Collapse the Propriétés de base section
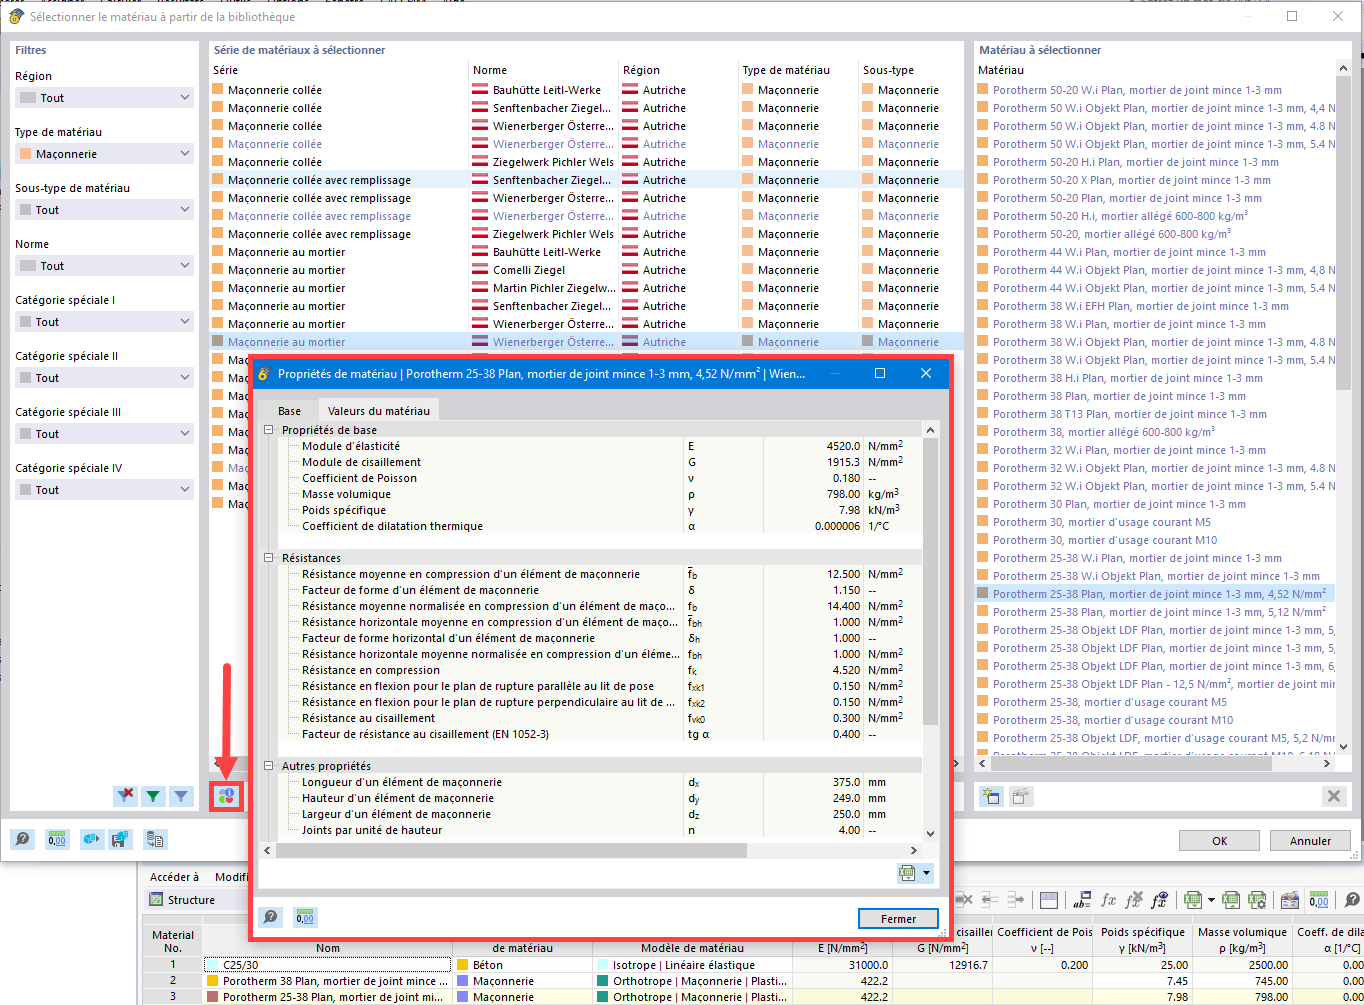Viewport: 1364px width, 1005px height. point(268,430)
